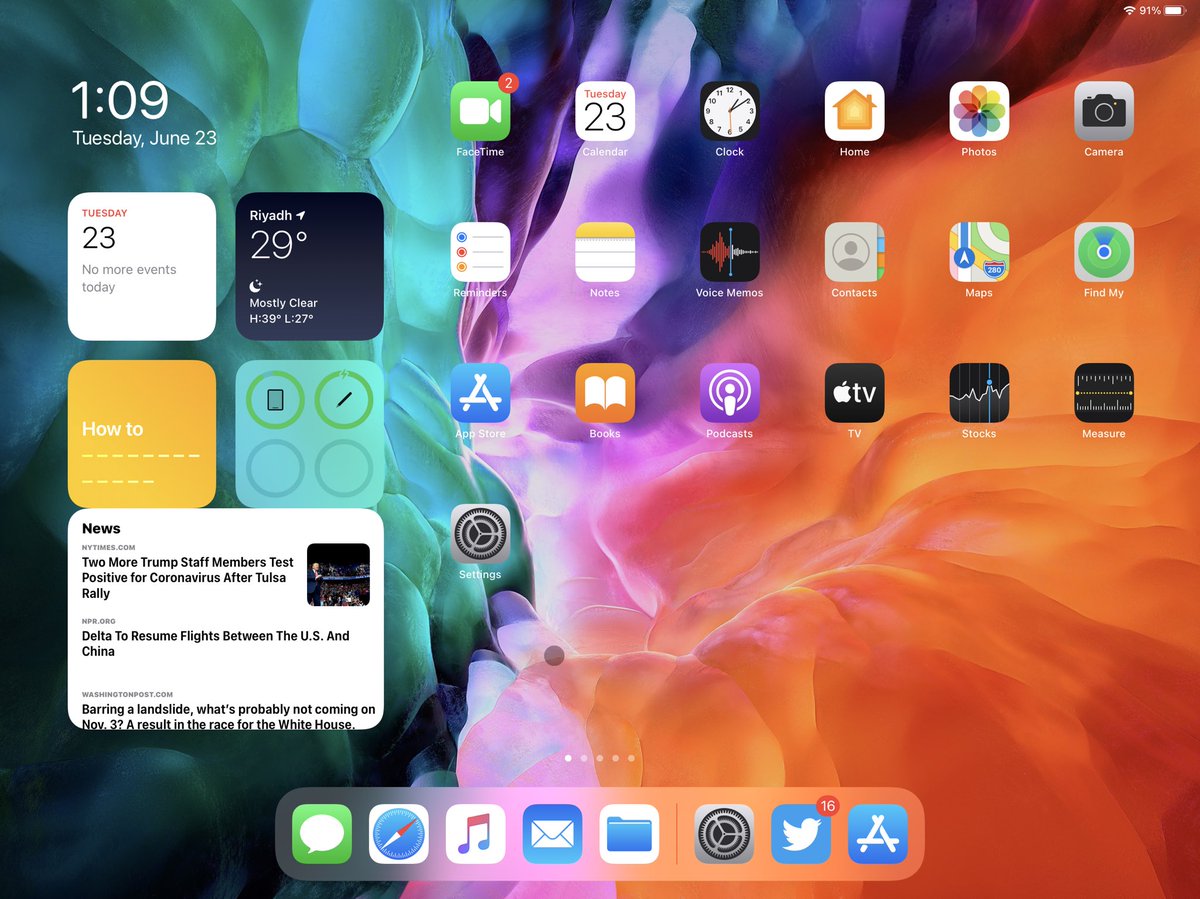Open the yellow How to tips widget

[x=142, y=435]
